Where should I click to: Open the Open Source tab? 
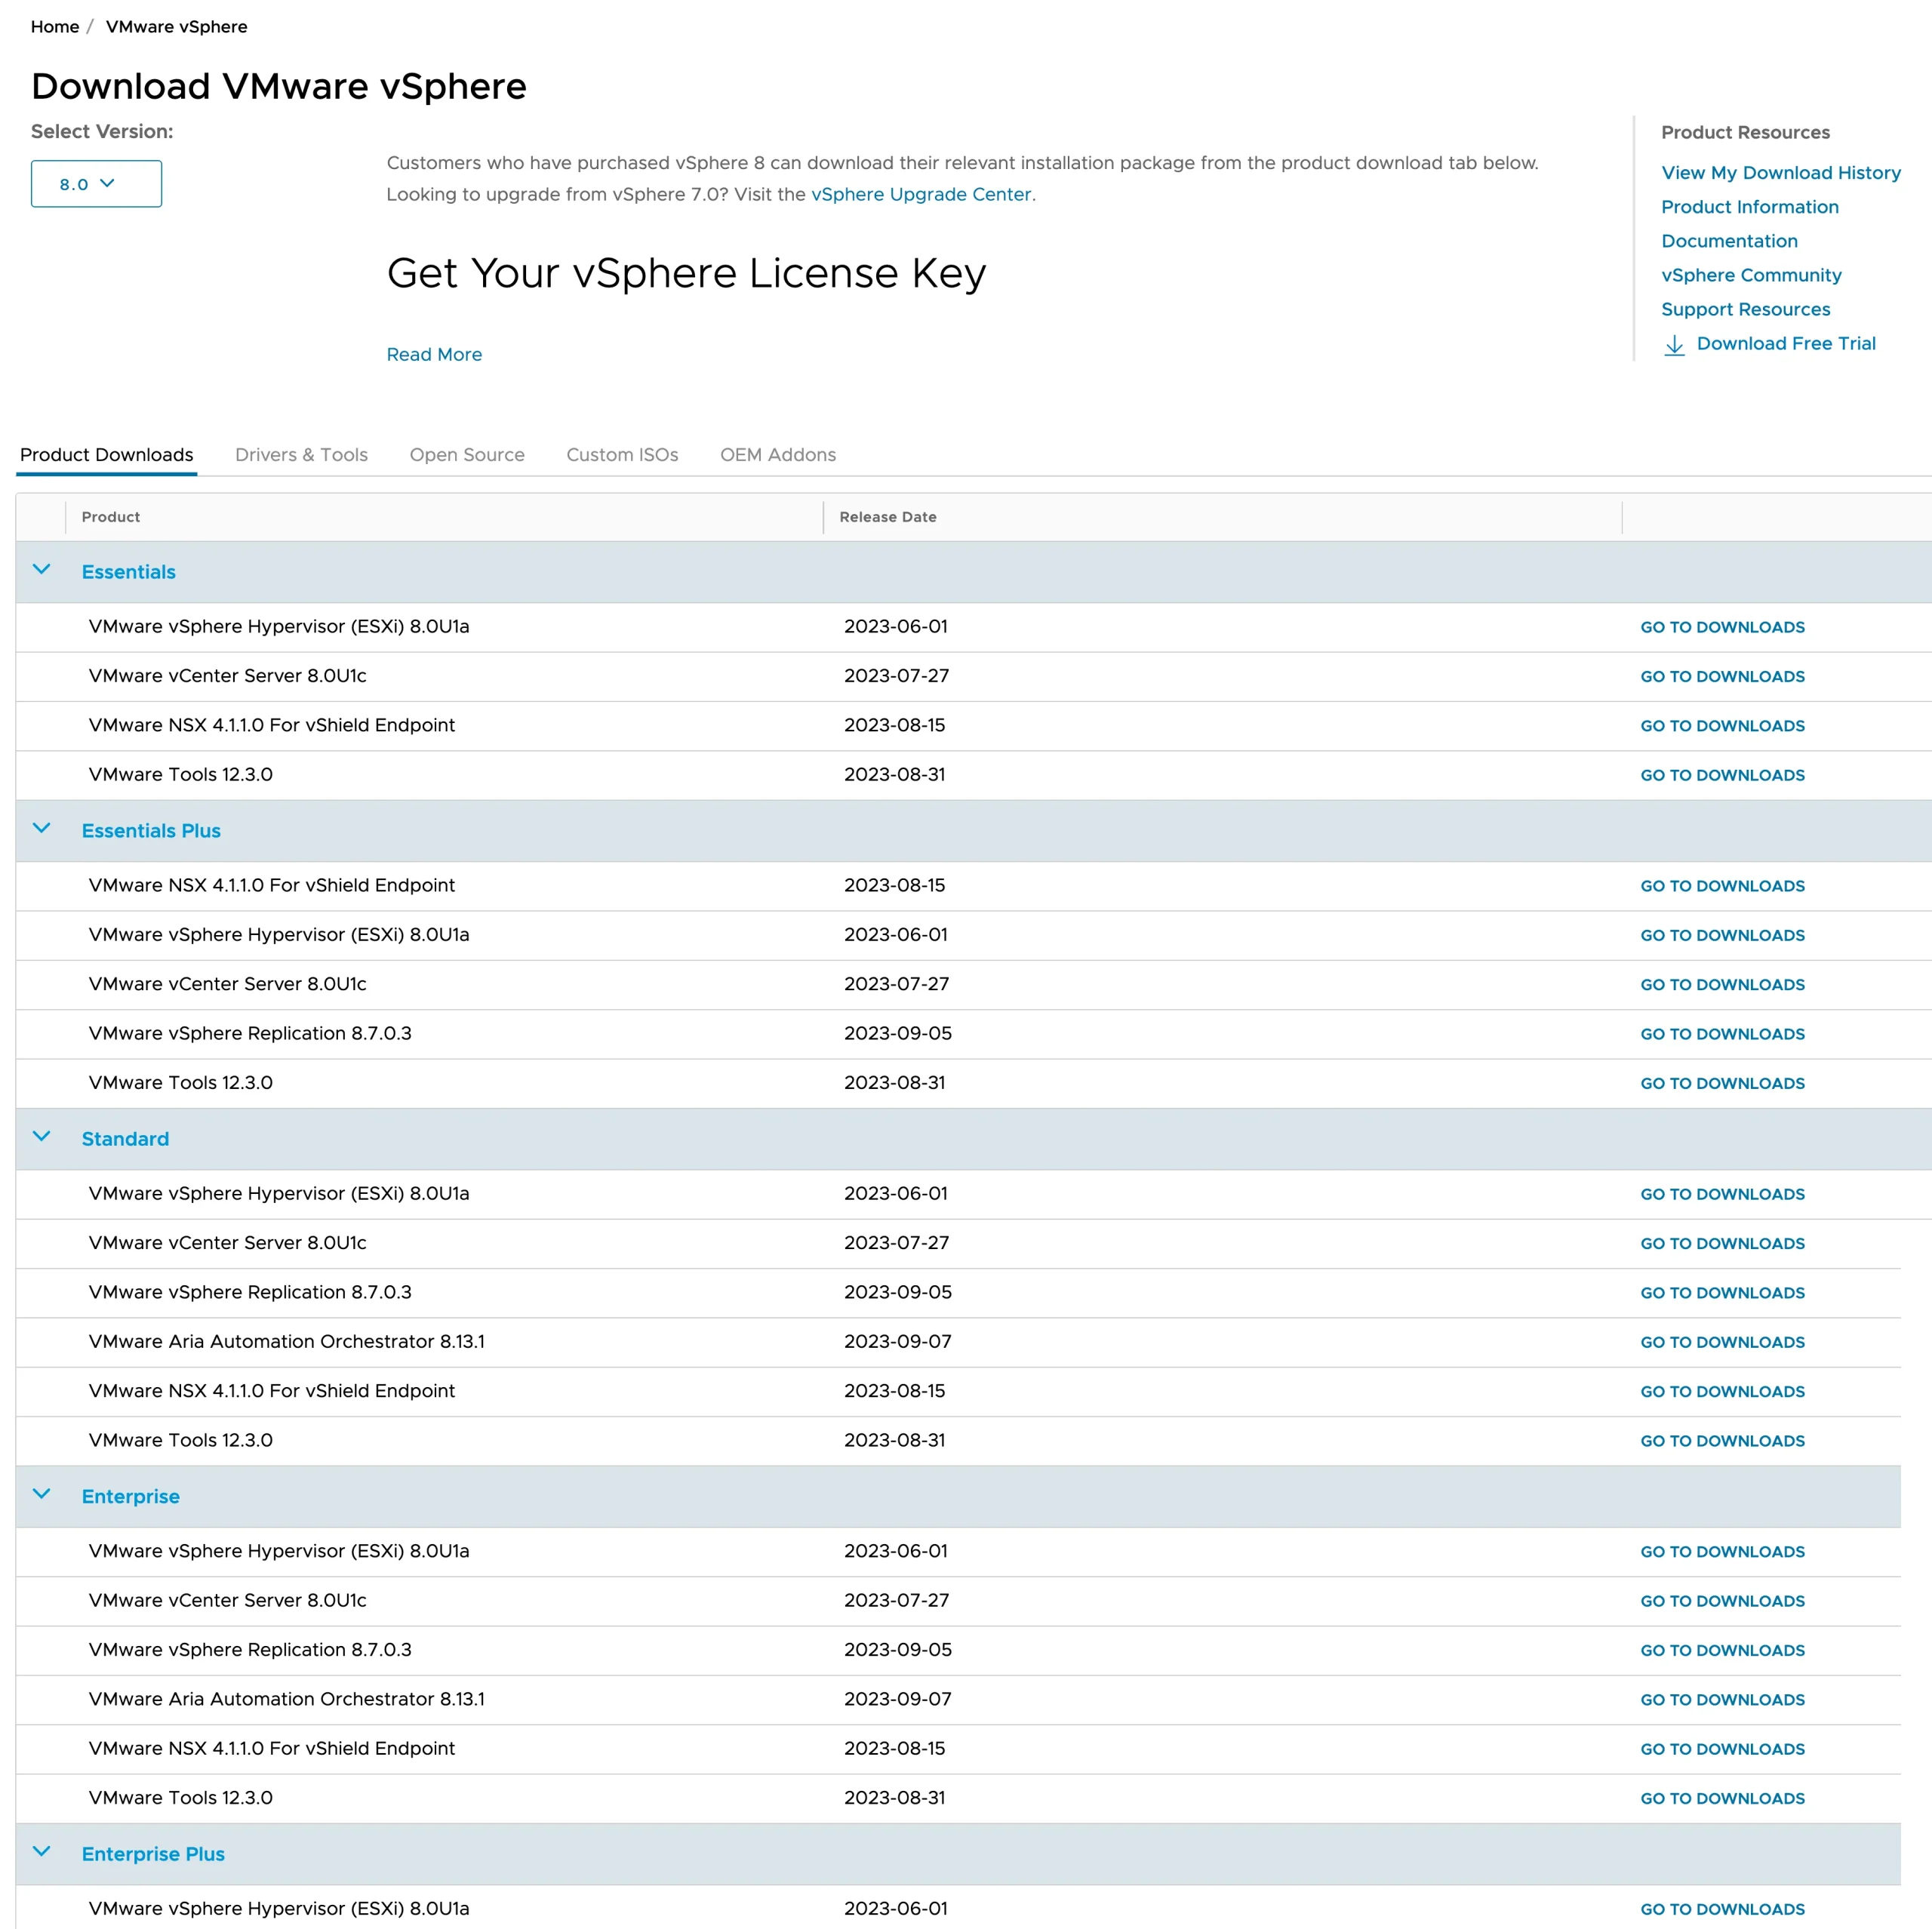pos(467,455)
